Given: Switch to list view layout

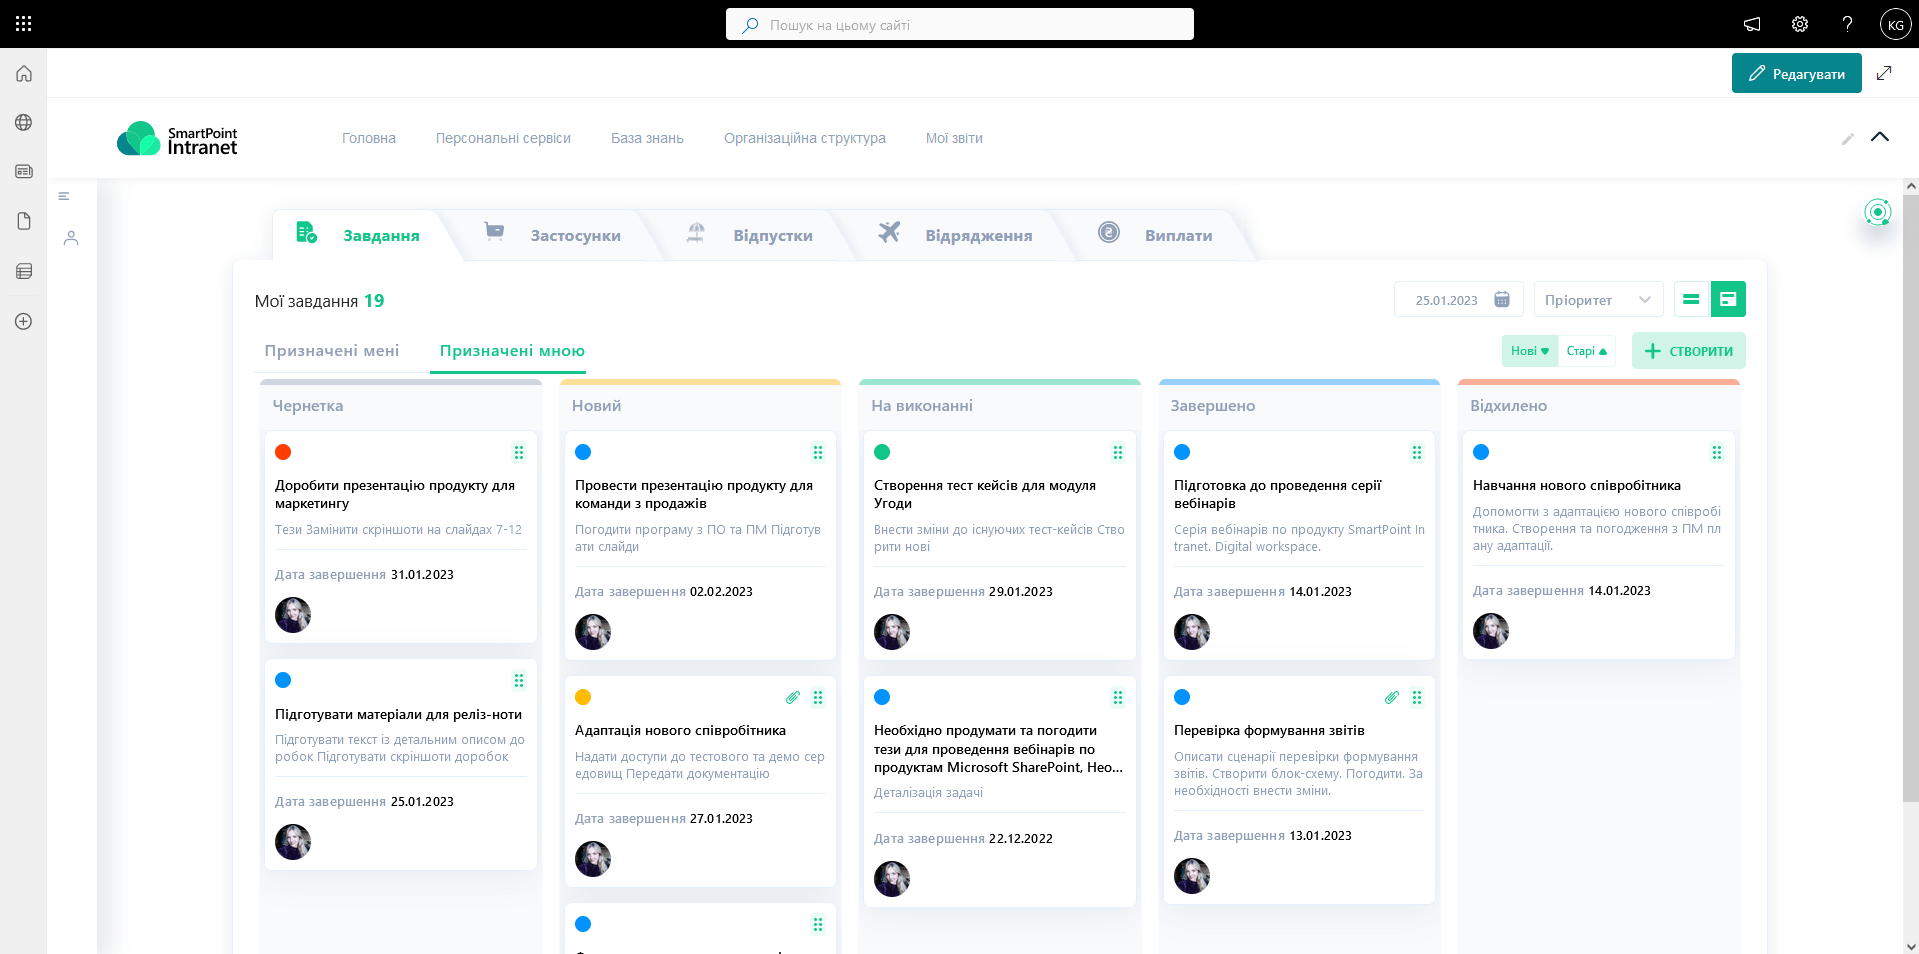Looking at the screenshot, I should click(x=1691, y=299).
